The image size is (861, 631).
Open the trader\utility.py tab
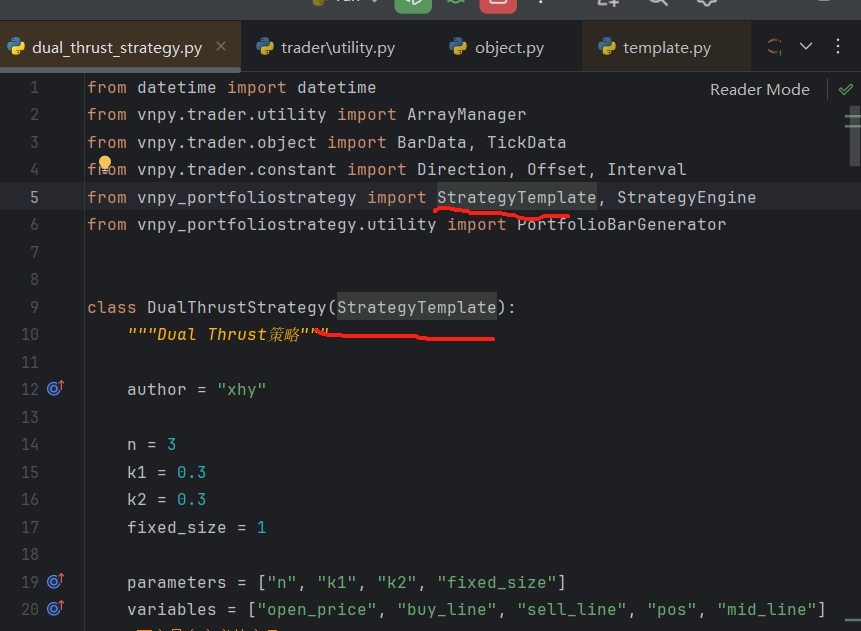click(x=326, y=48)
